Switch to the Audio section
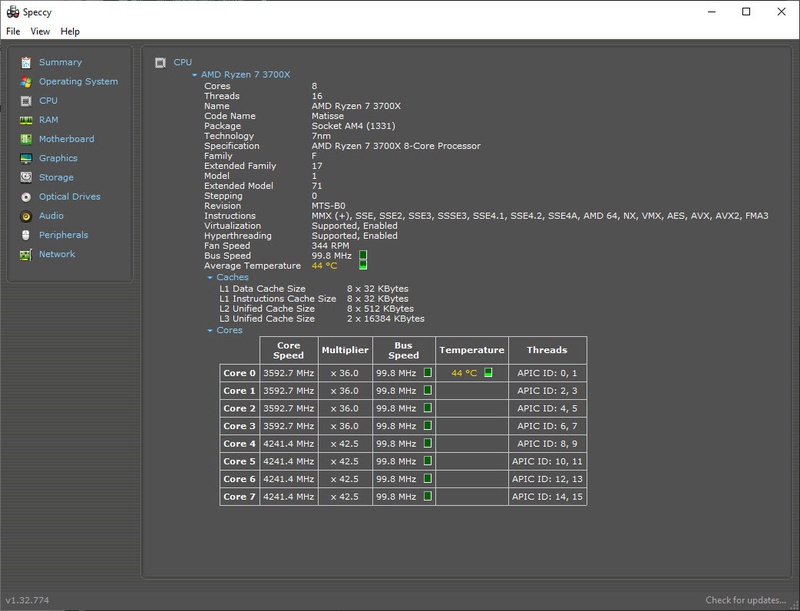 tap(52, 216)
